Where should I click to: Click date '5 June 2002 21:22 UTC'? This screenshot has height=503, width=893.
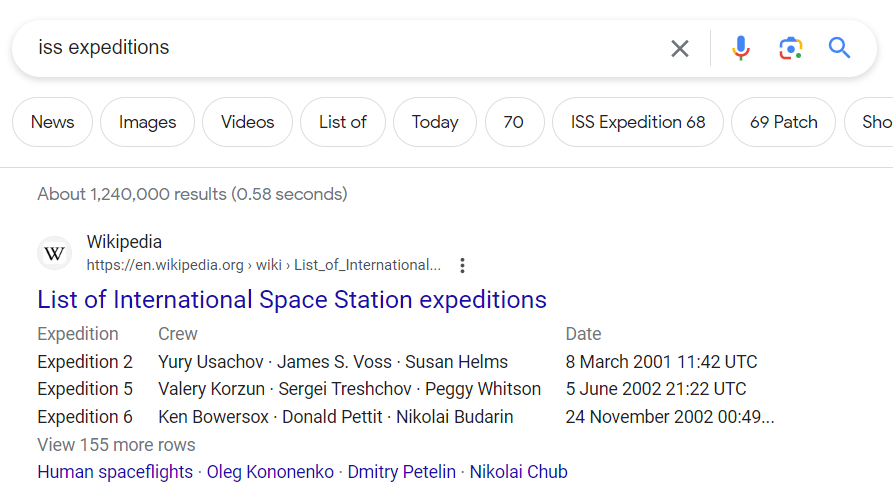click(x=656, y=389)
